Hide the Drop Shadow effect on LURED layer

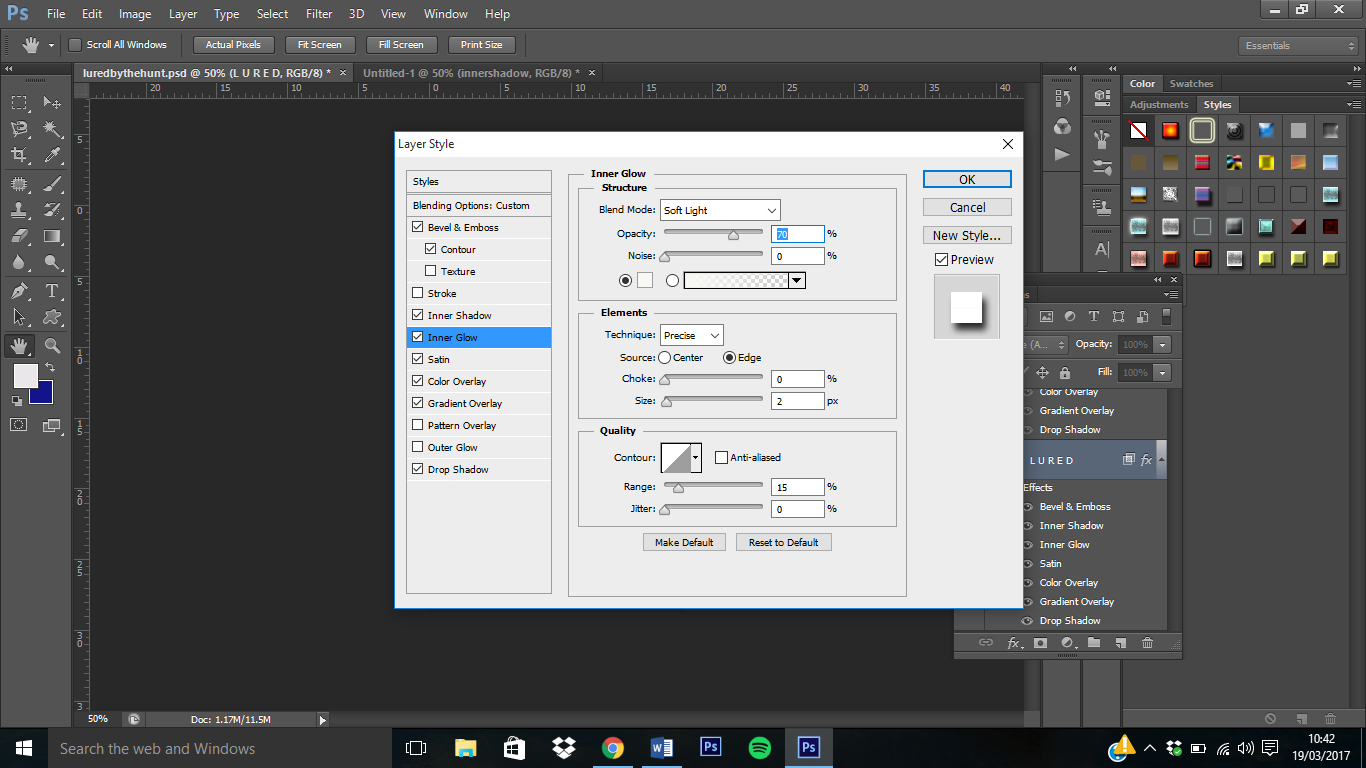coord(1026,621)
